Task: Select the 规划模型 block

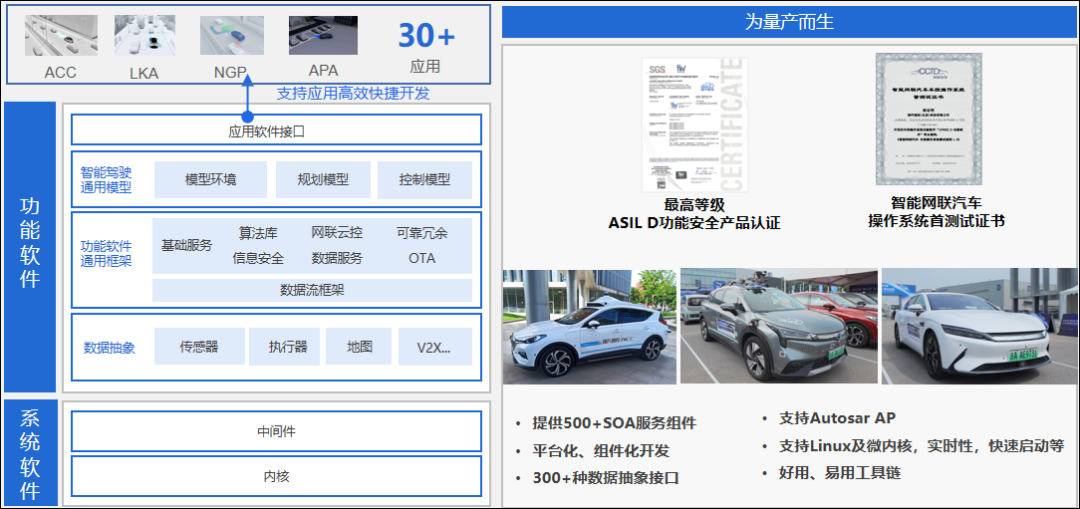Action: [323, 180]
